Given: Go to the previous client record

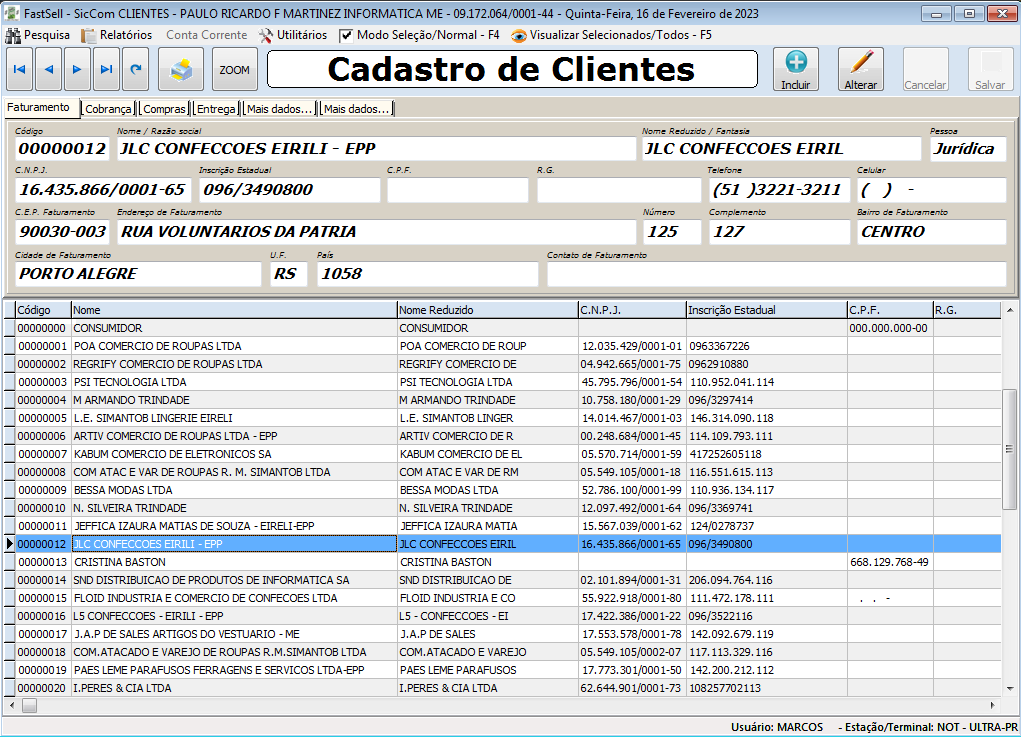Looking at the screenshot, I should (50, 69).
